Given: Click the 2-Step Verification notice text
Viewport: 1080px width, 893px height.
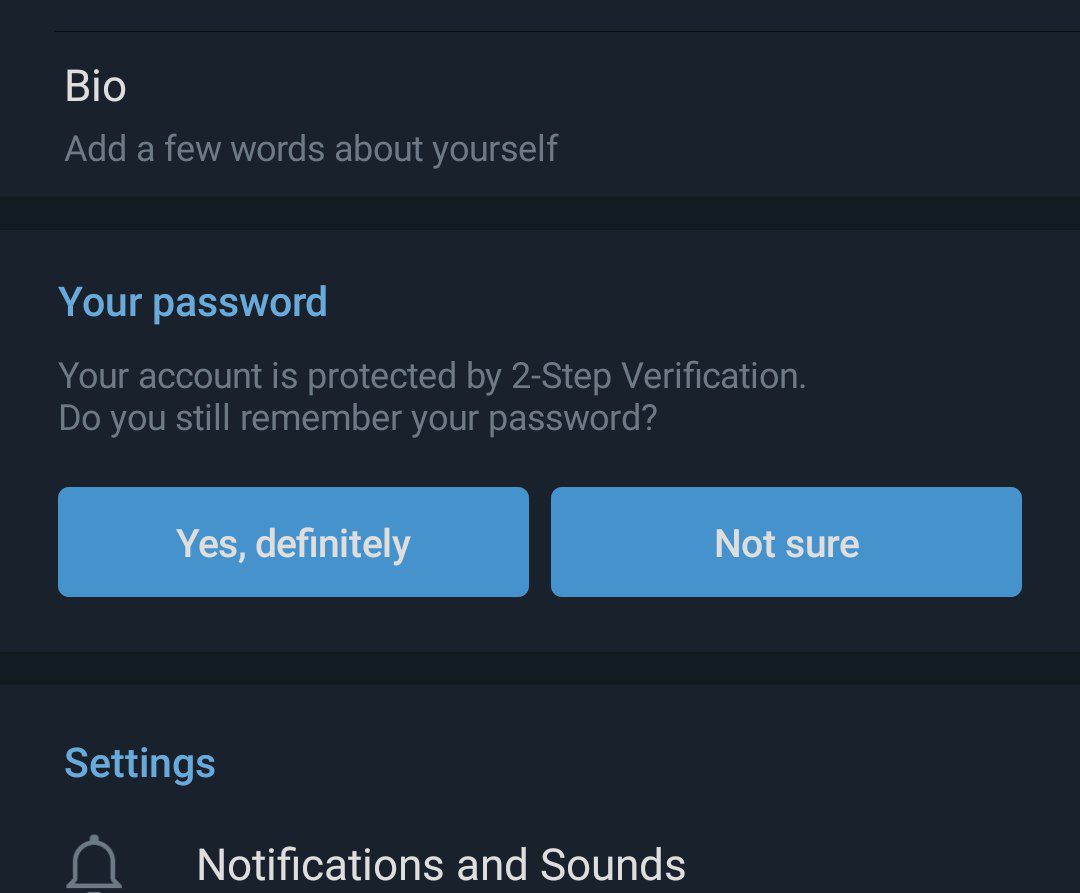Looking at the screenshot, I should tap(432, 376).
